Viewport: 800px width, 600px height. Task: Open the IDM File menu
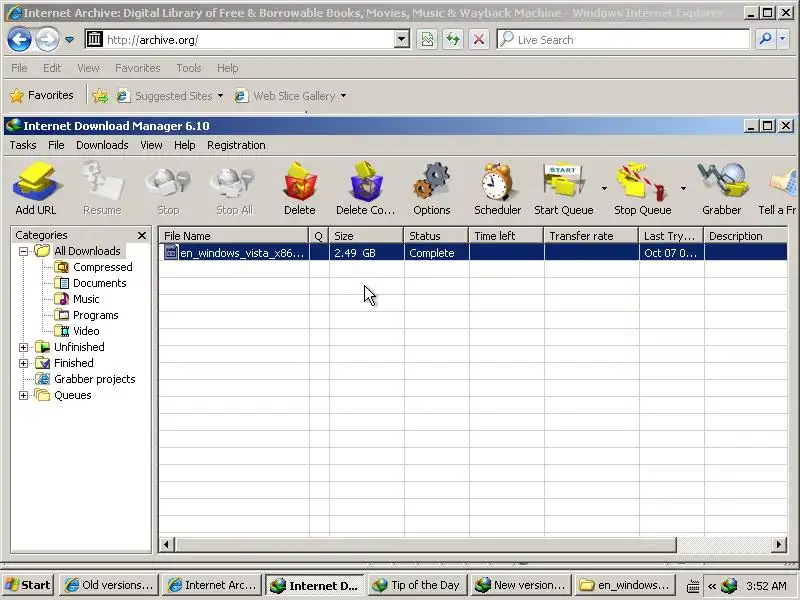point(56,145)
